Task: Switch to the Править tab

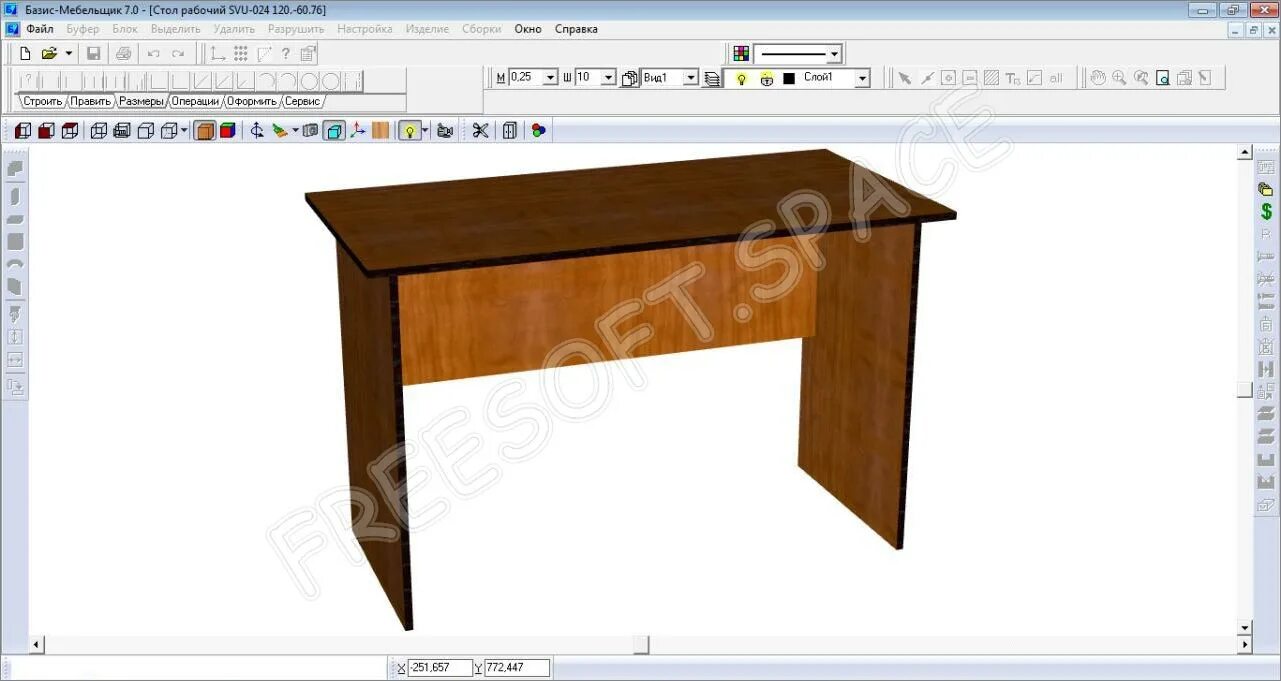Action: (90, 101)
